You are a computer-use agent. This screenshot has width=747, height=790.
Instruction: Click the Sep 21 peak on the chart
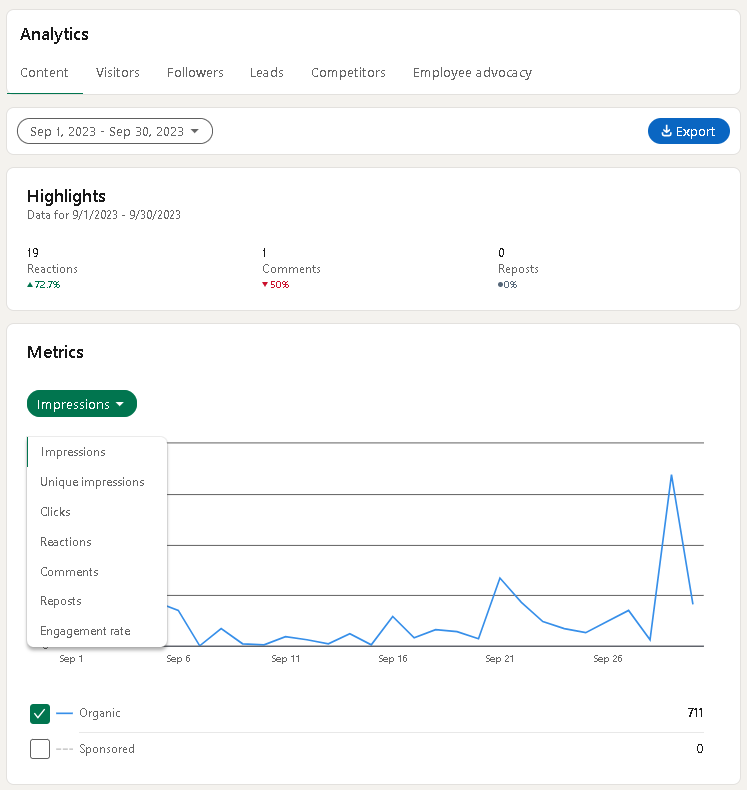(500, 578)
